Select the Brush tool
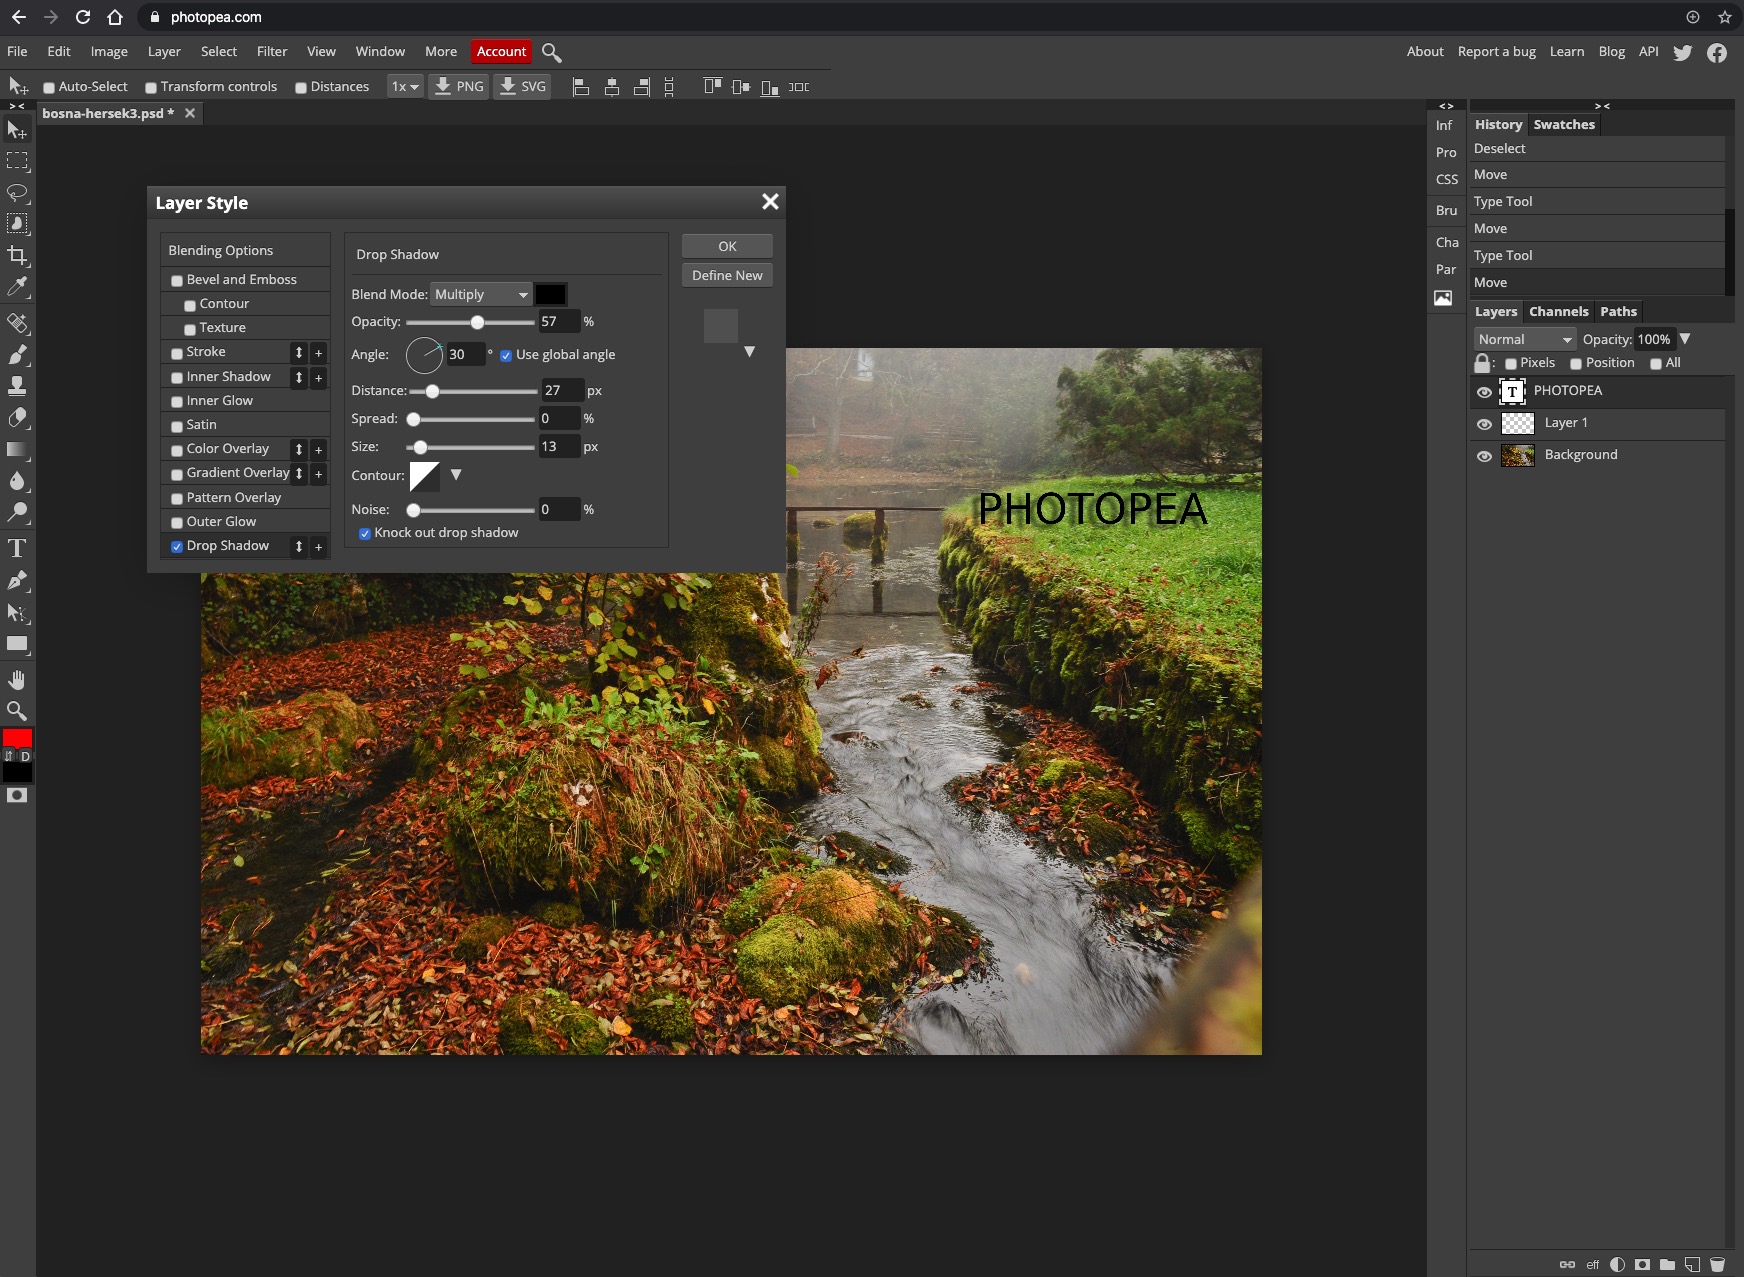The image size is (1744, 1277). coord(17,354)
